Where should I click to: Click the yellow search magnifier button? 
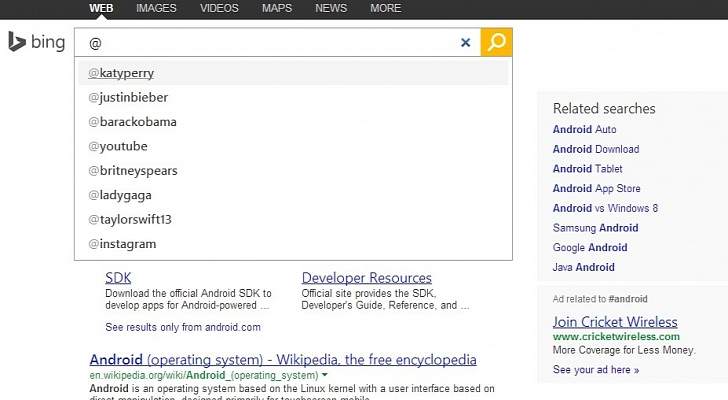[496, 42]
